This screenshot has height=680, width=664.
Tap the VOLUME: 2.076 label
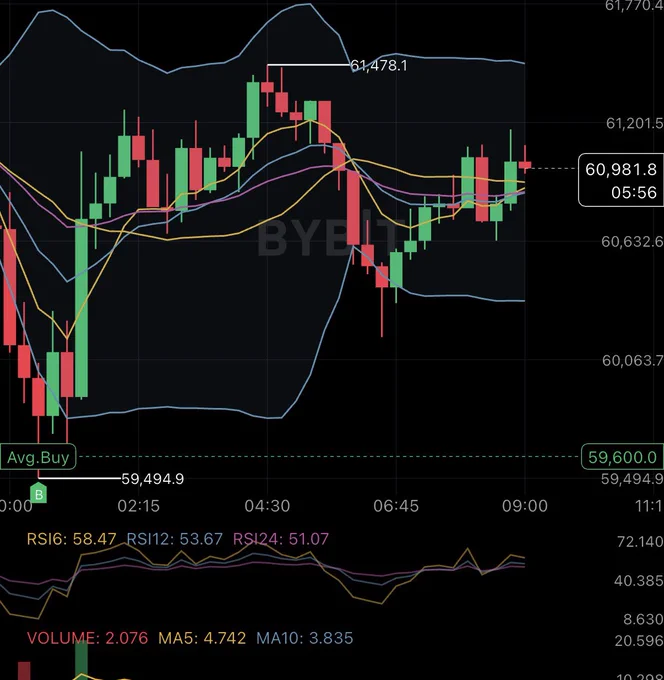coord(87,638)
